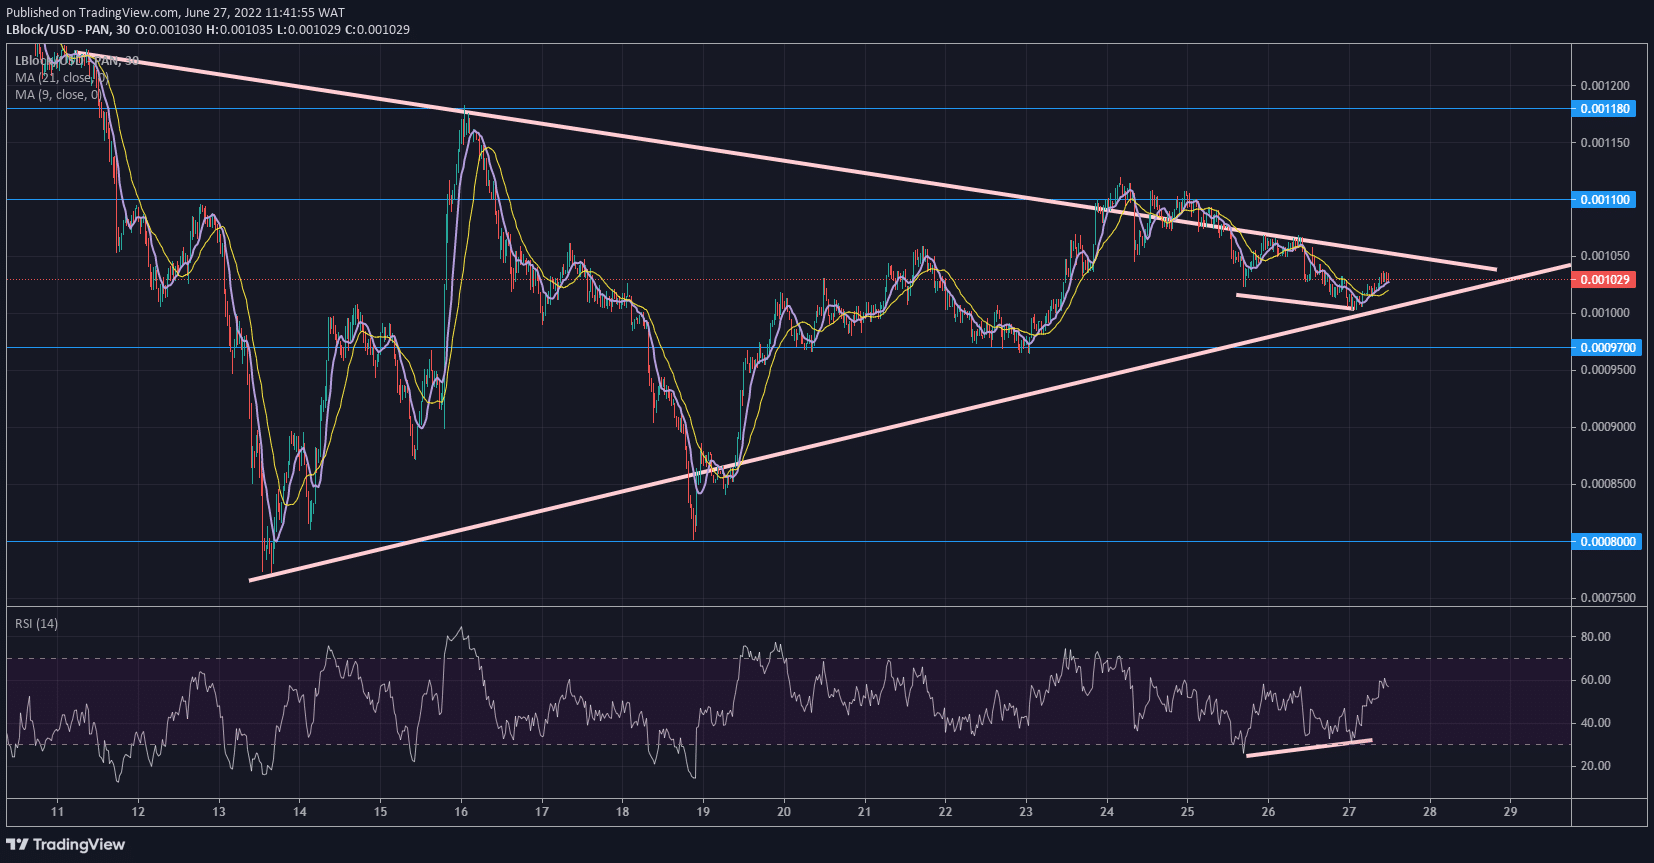Screen dimensions: 1654x863
Task: Click date label 13 on the time axis
Action: coord(219,812)
